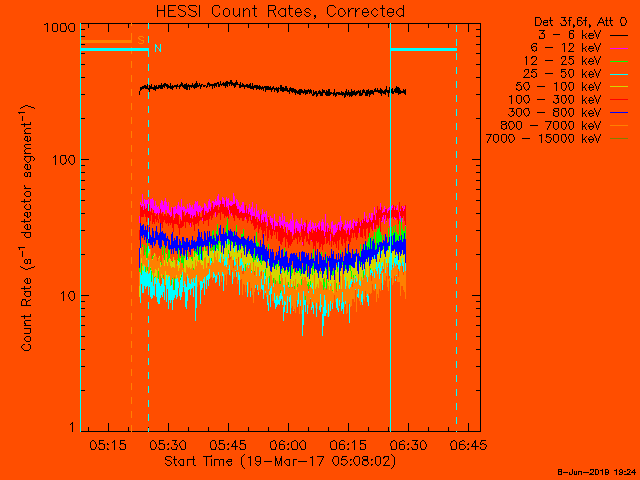Select the '7000 - 15000 keV' legend label

(x=543, y=138)
